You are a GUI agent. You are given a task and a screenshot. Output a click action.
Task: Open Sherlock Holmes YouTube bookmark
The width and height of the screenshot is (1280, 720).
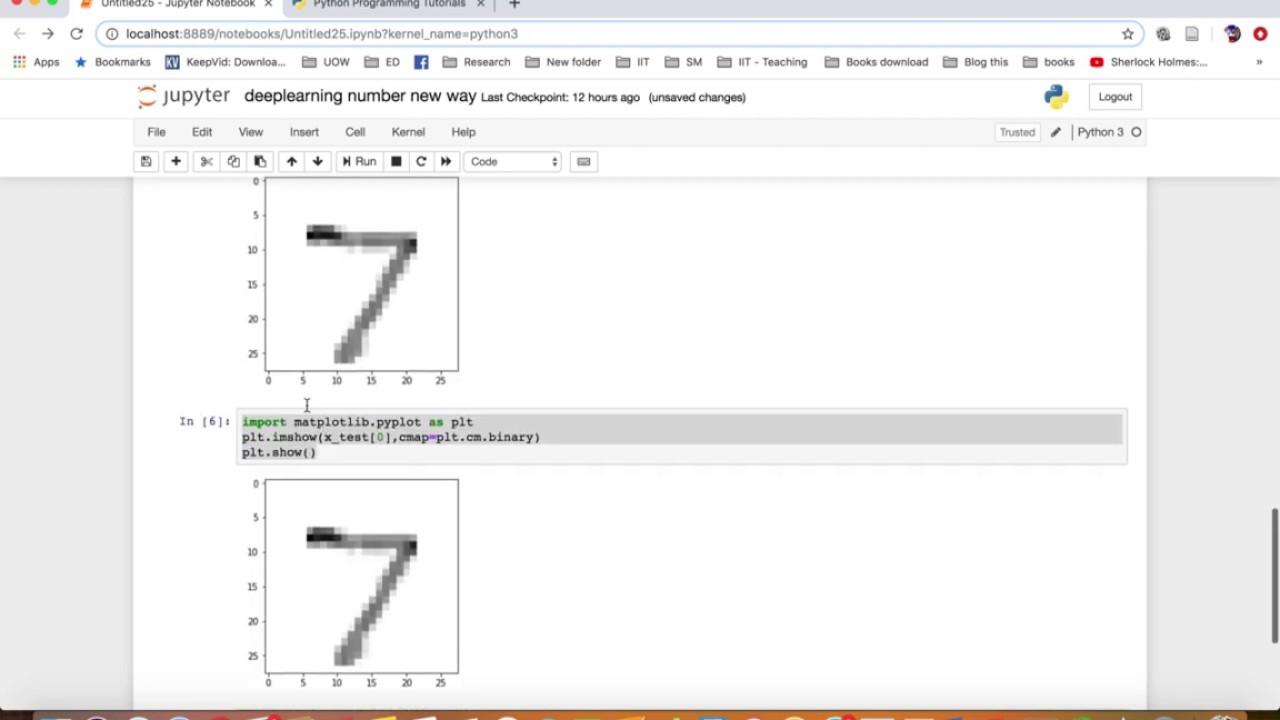pos(1148,62)
